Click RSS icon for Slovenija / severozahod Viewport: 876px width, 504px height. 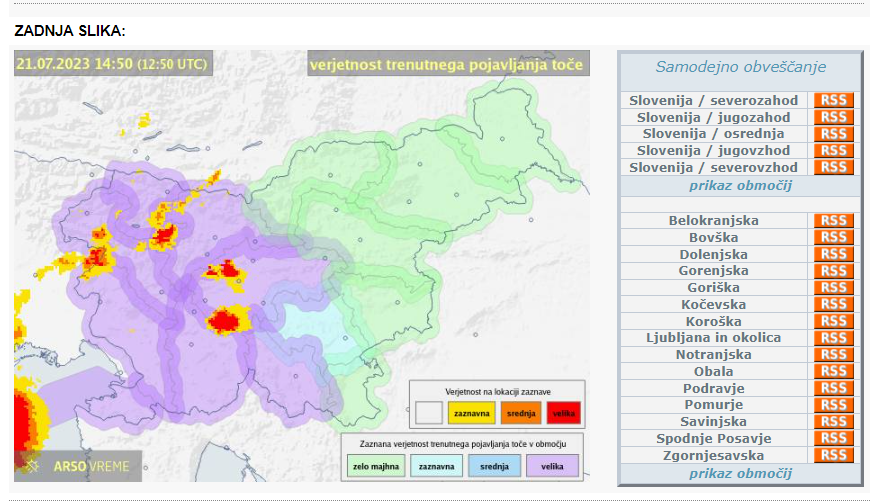tap(834, 100)
